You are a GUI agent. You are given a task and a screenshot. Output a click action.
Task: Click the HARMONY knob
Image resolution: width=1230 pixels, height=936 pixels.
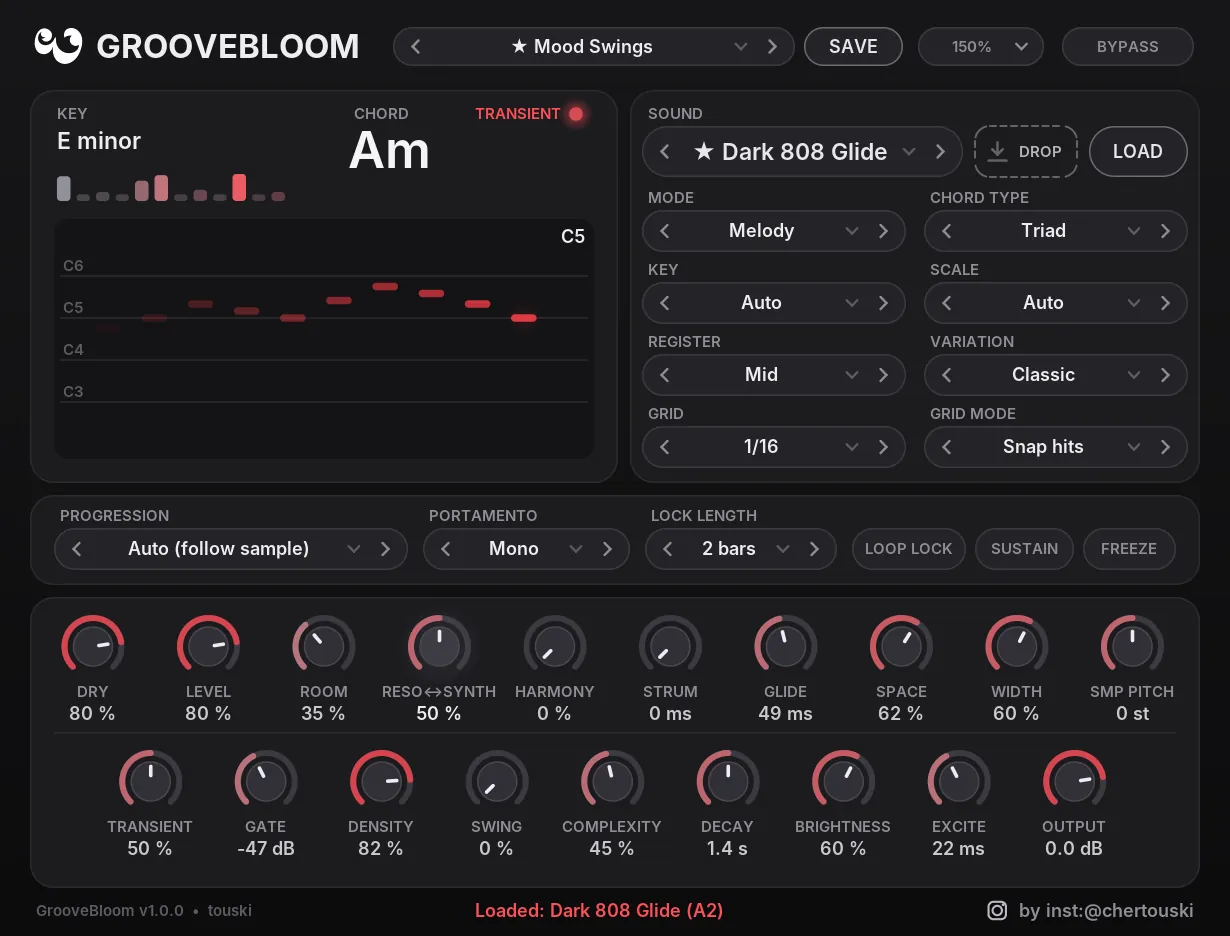tap(555, 646)
